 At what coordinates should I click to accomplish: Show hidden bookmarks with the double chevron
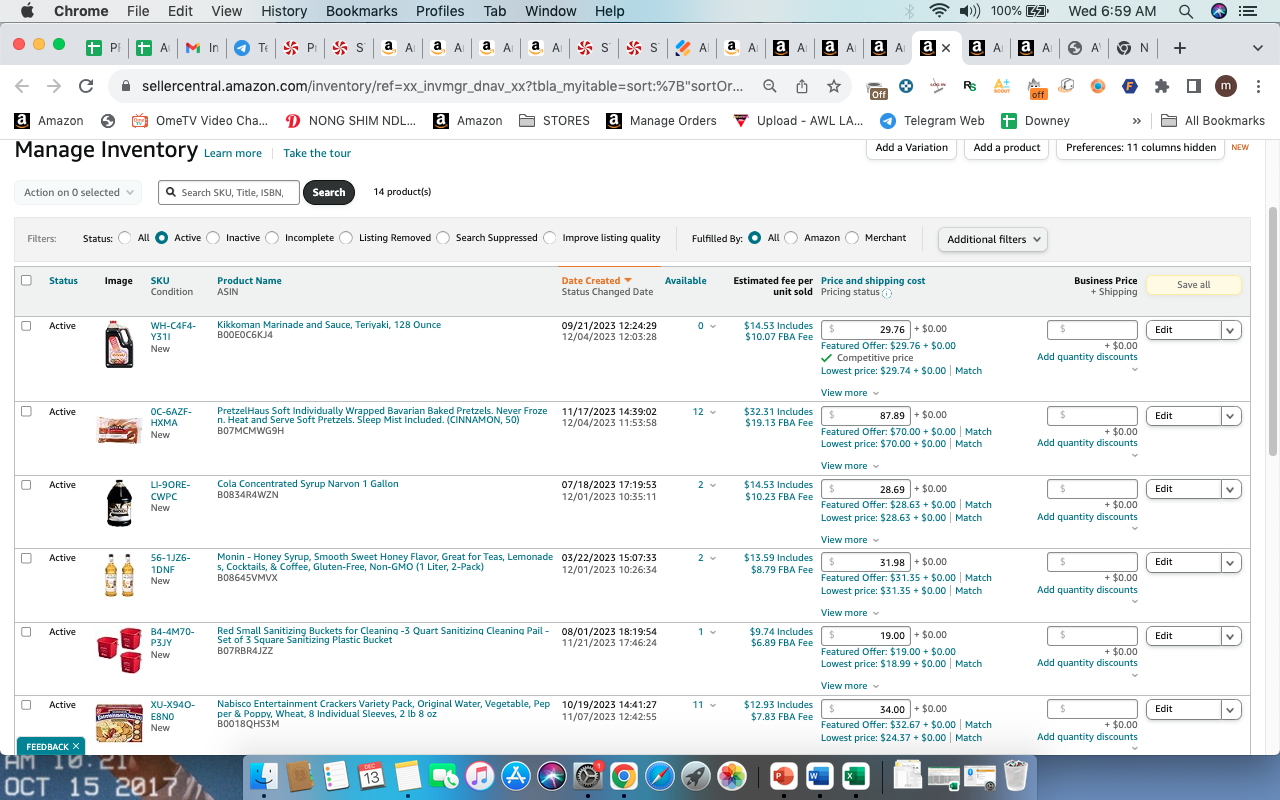pyautogui.click(x=1136, y=121)
